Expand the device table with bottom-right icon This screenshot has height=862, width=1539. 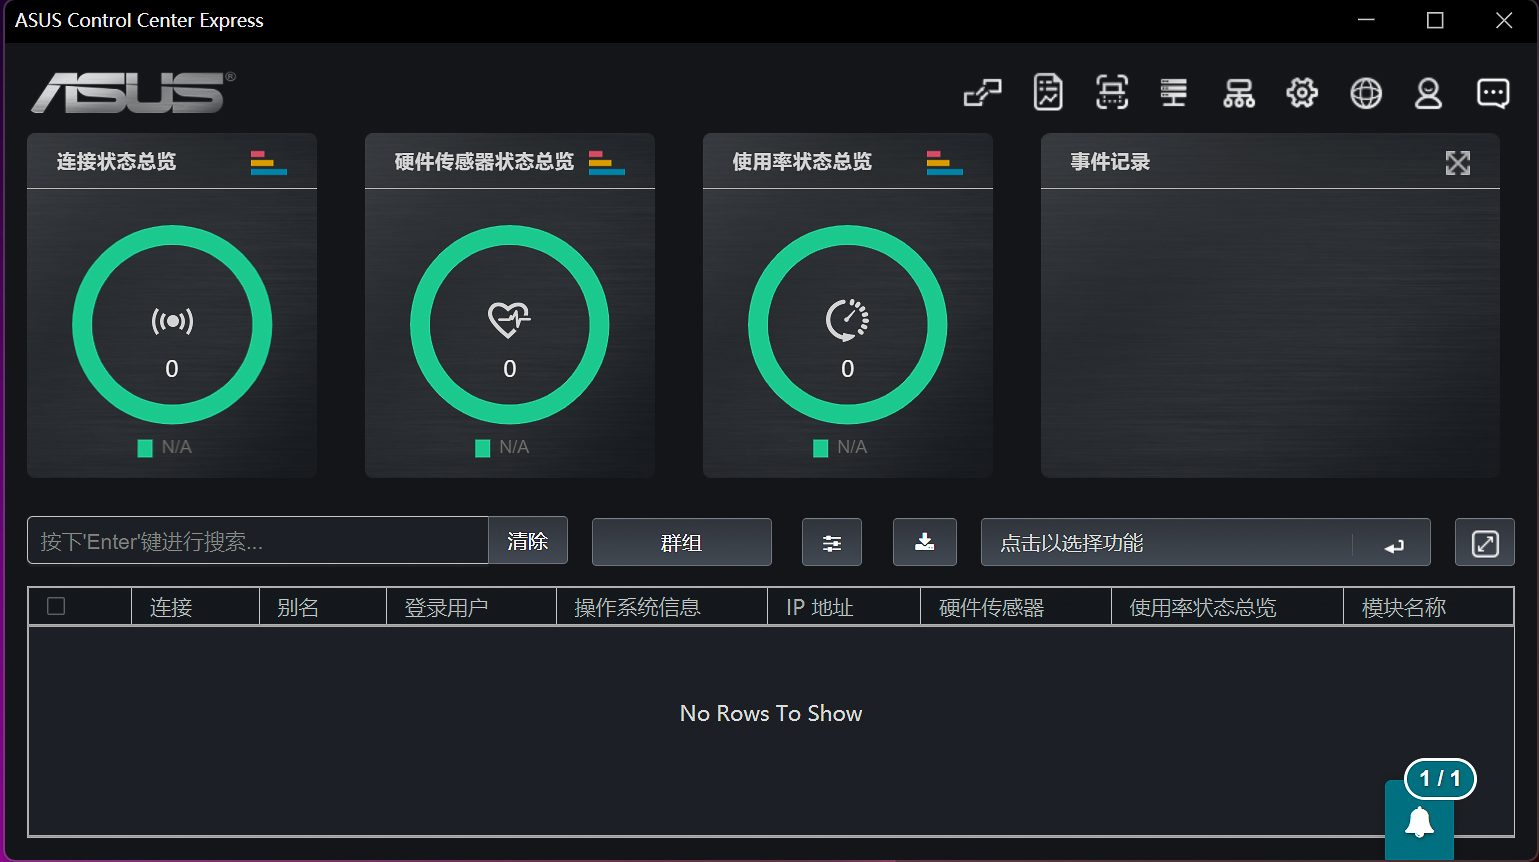[x=1484, y=542]
